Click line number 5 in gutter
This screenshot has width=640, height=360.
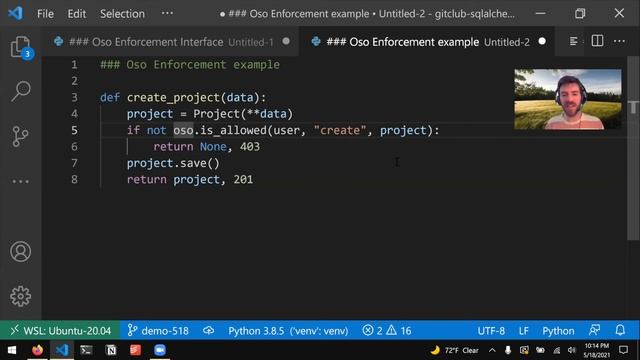pos(74,130)
